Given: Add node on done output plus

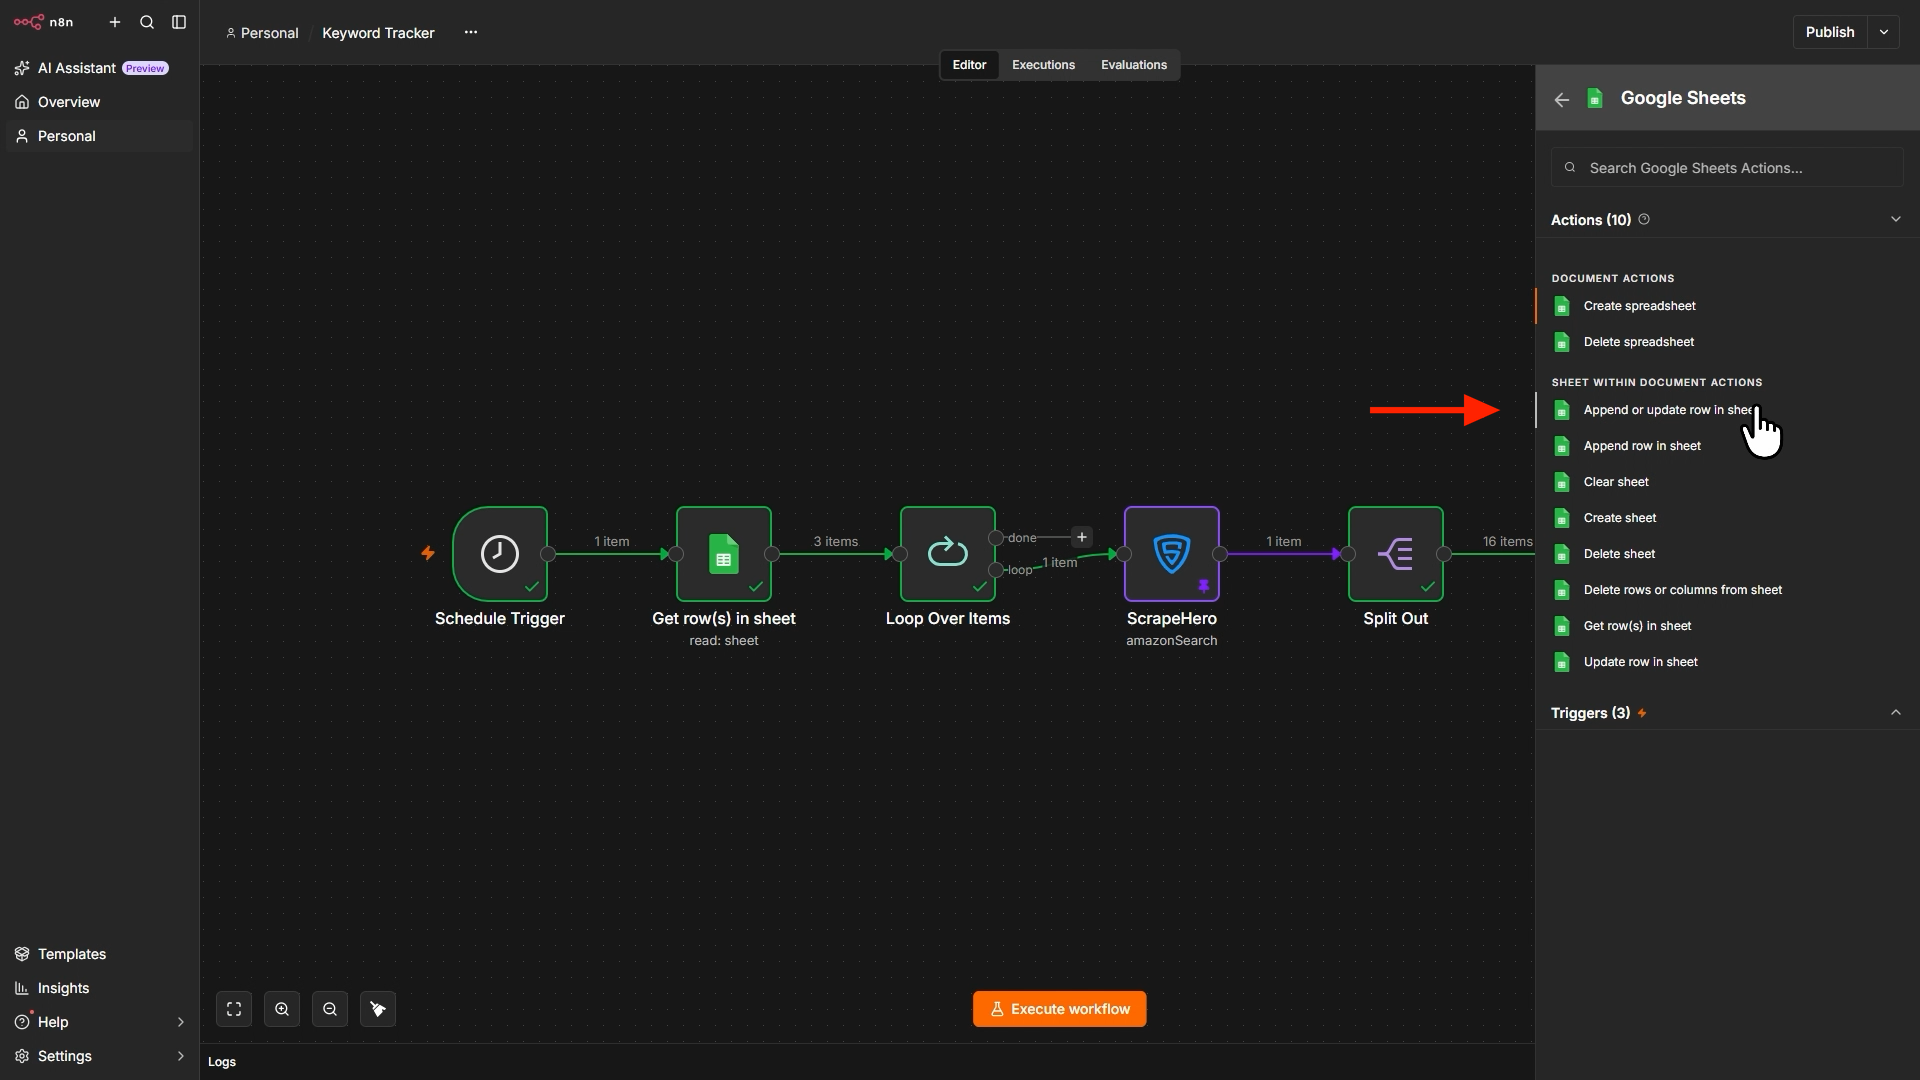Looking at the screenshot, I should [1082, 537].
